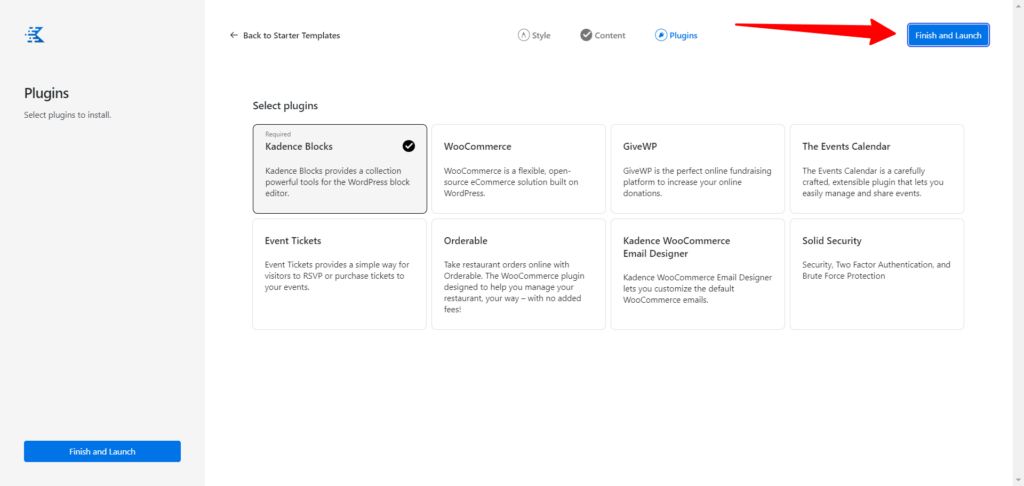Click the back arrow beside Starter Templates
The height and width of the screenshot is (486, 1024).
pos(234,35)
